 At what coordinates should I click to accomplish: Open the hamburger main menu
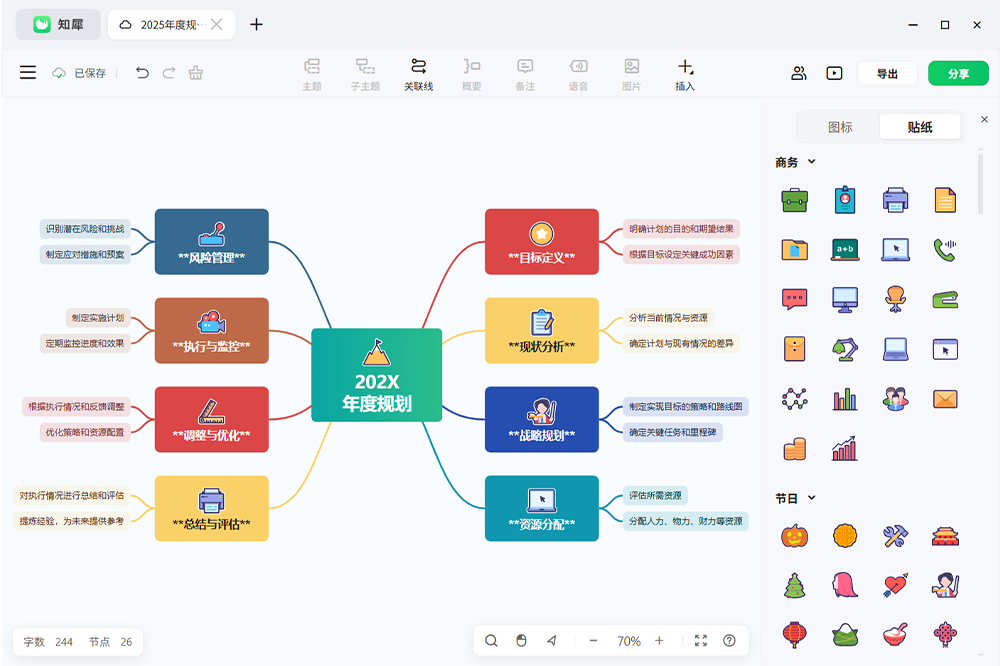coord(28,73)
